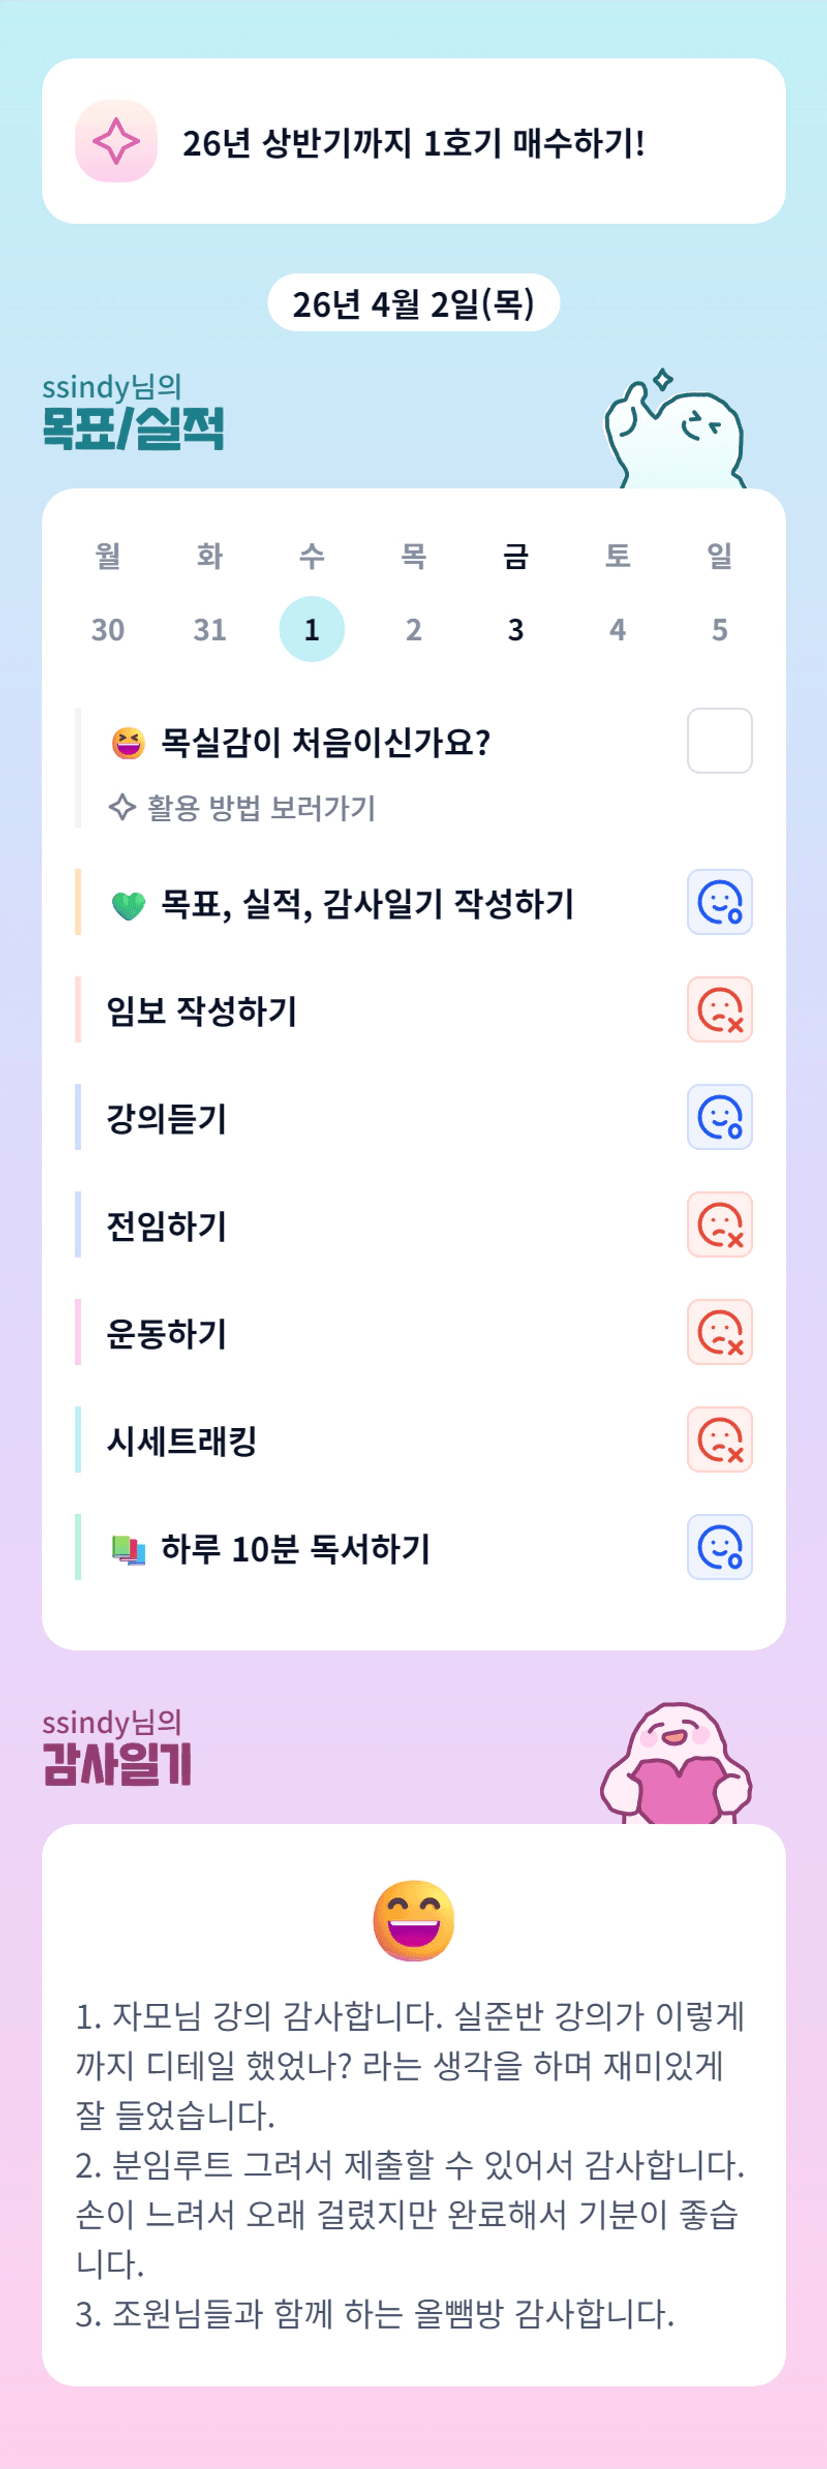Click the laughing emoji beside 목실감이 처음이신가요?
Screen dimensions: 827x2469
[128, 743]
